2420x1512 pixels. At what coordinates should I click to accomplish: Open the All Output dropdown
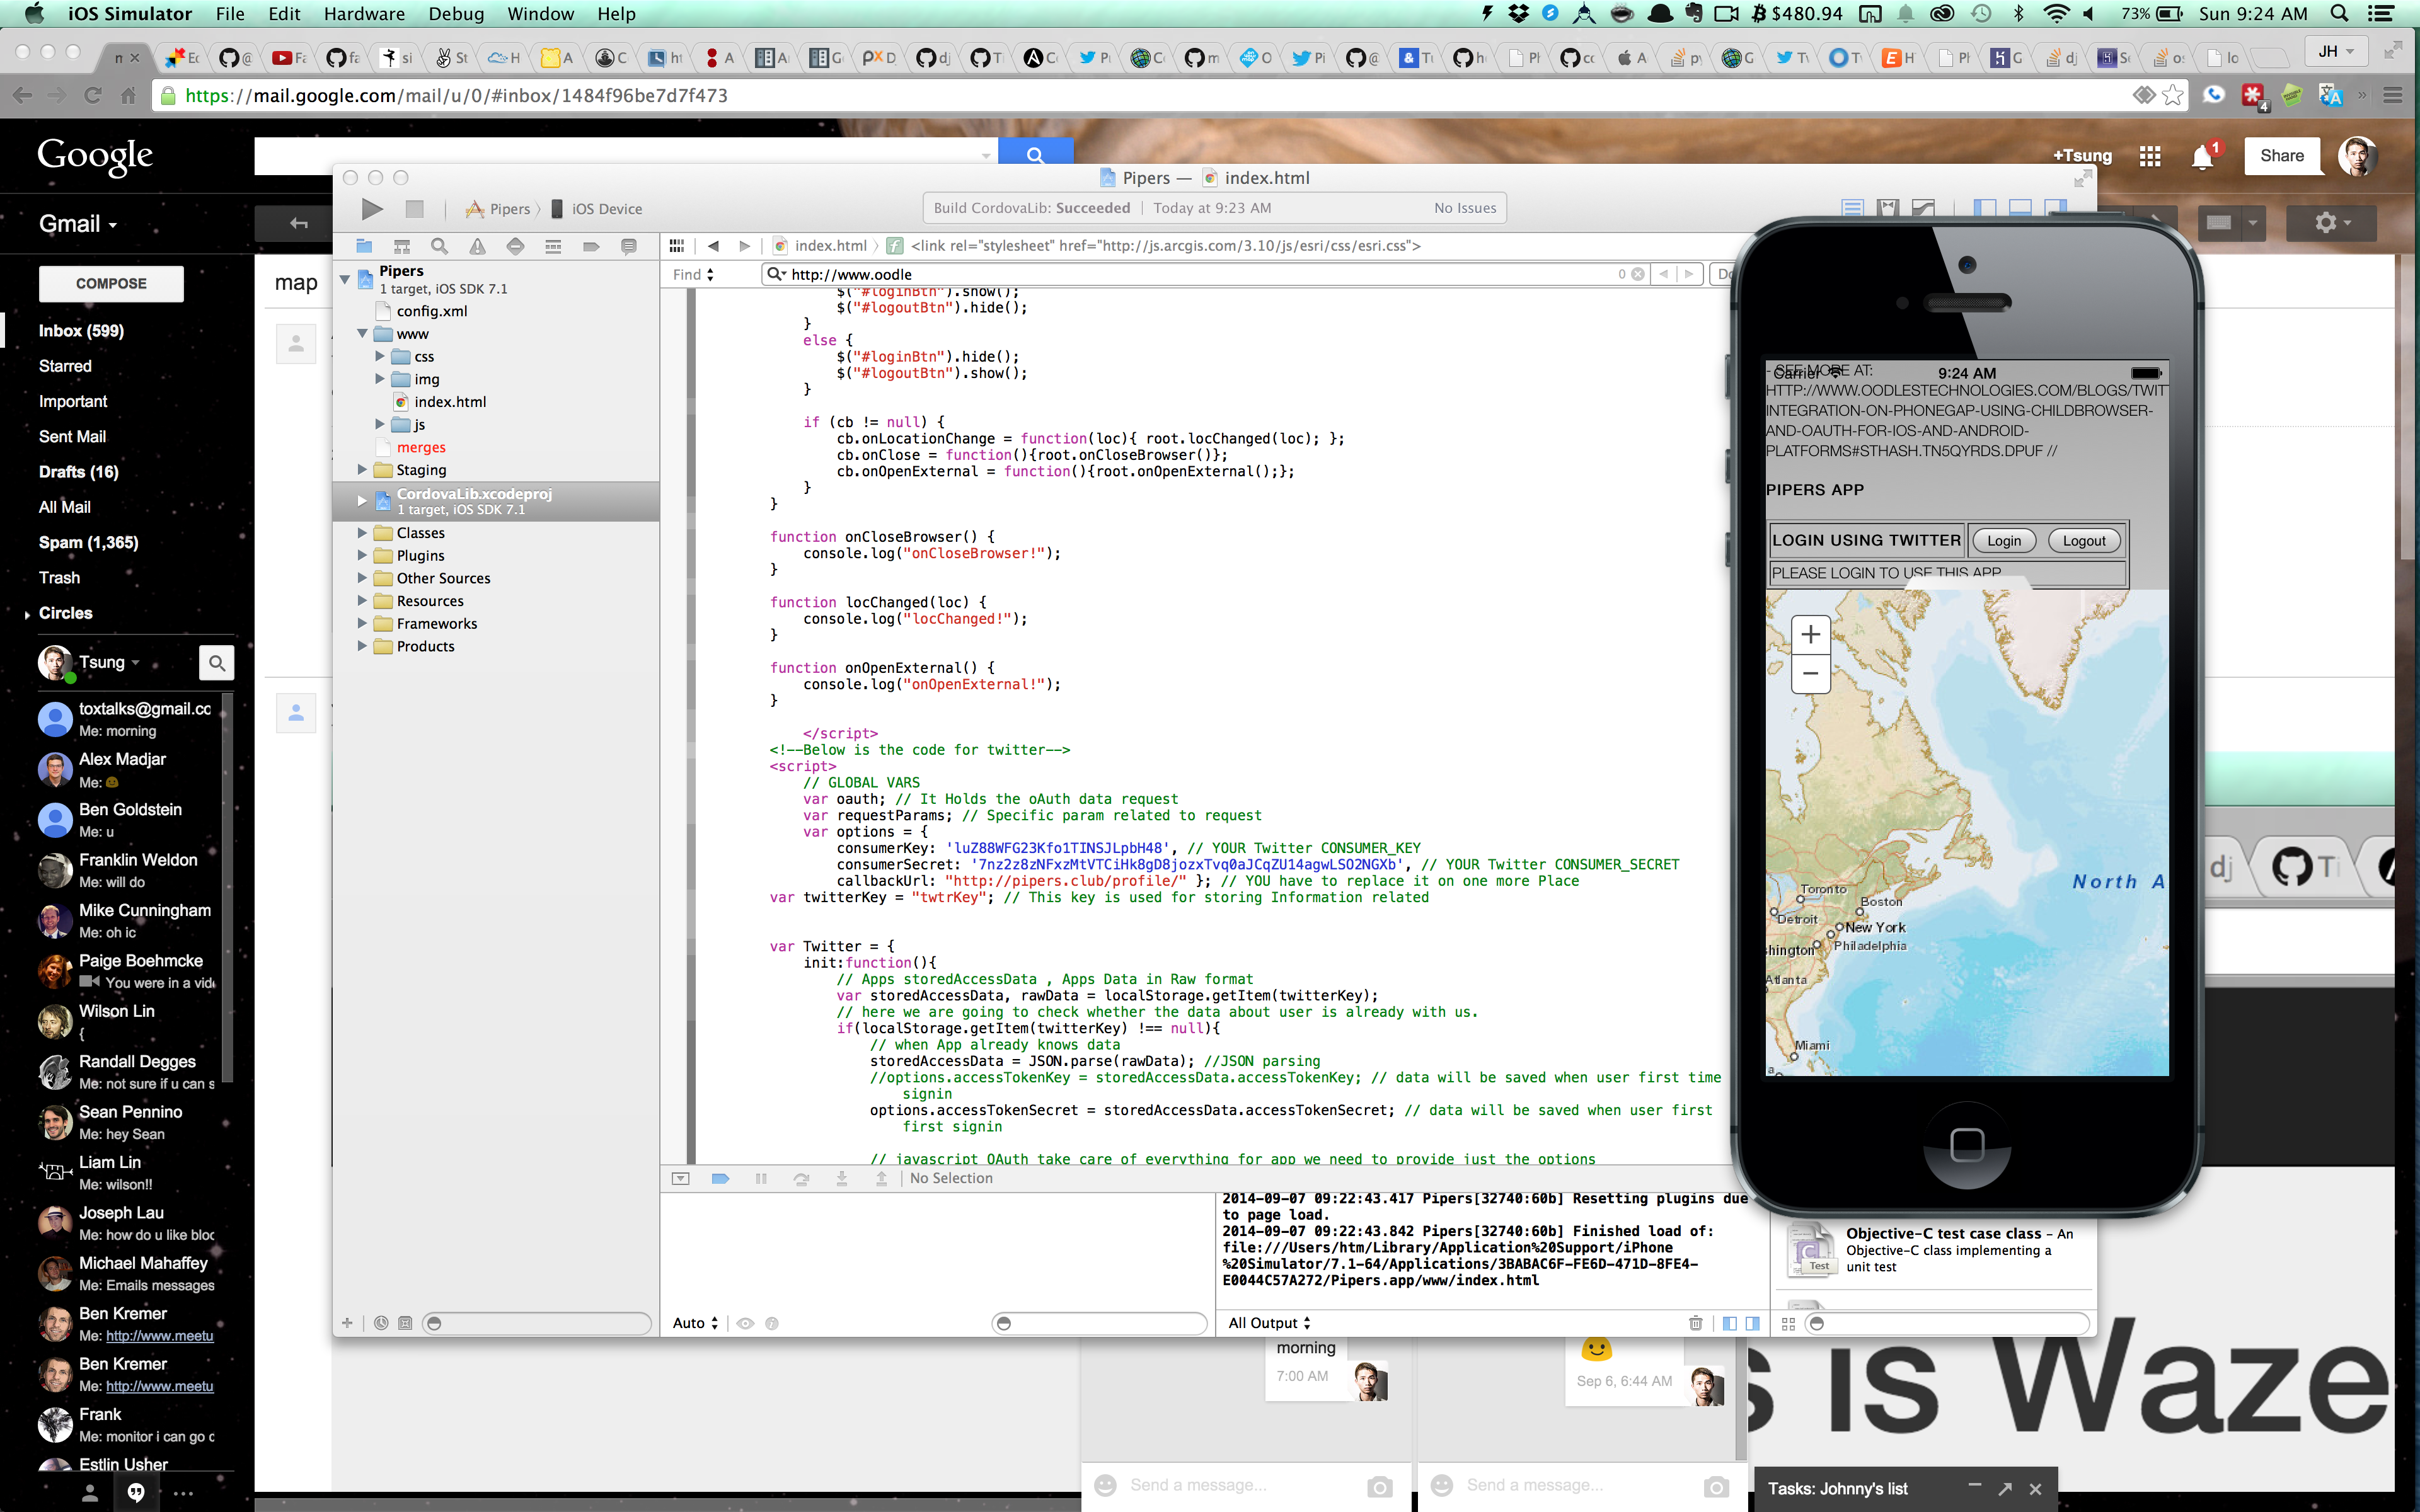click(x=1269, y=1323)
